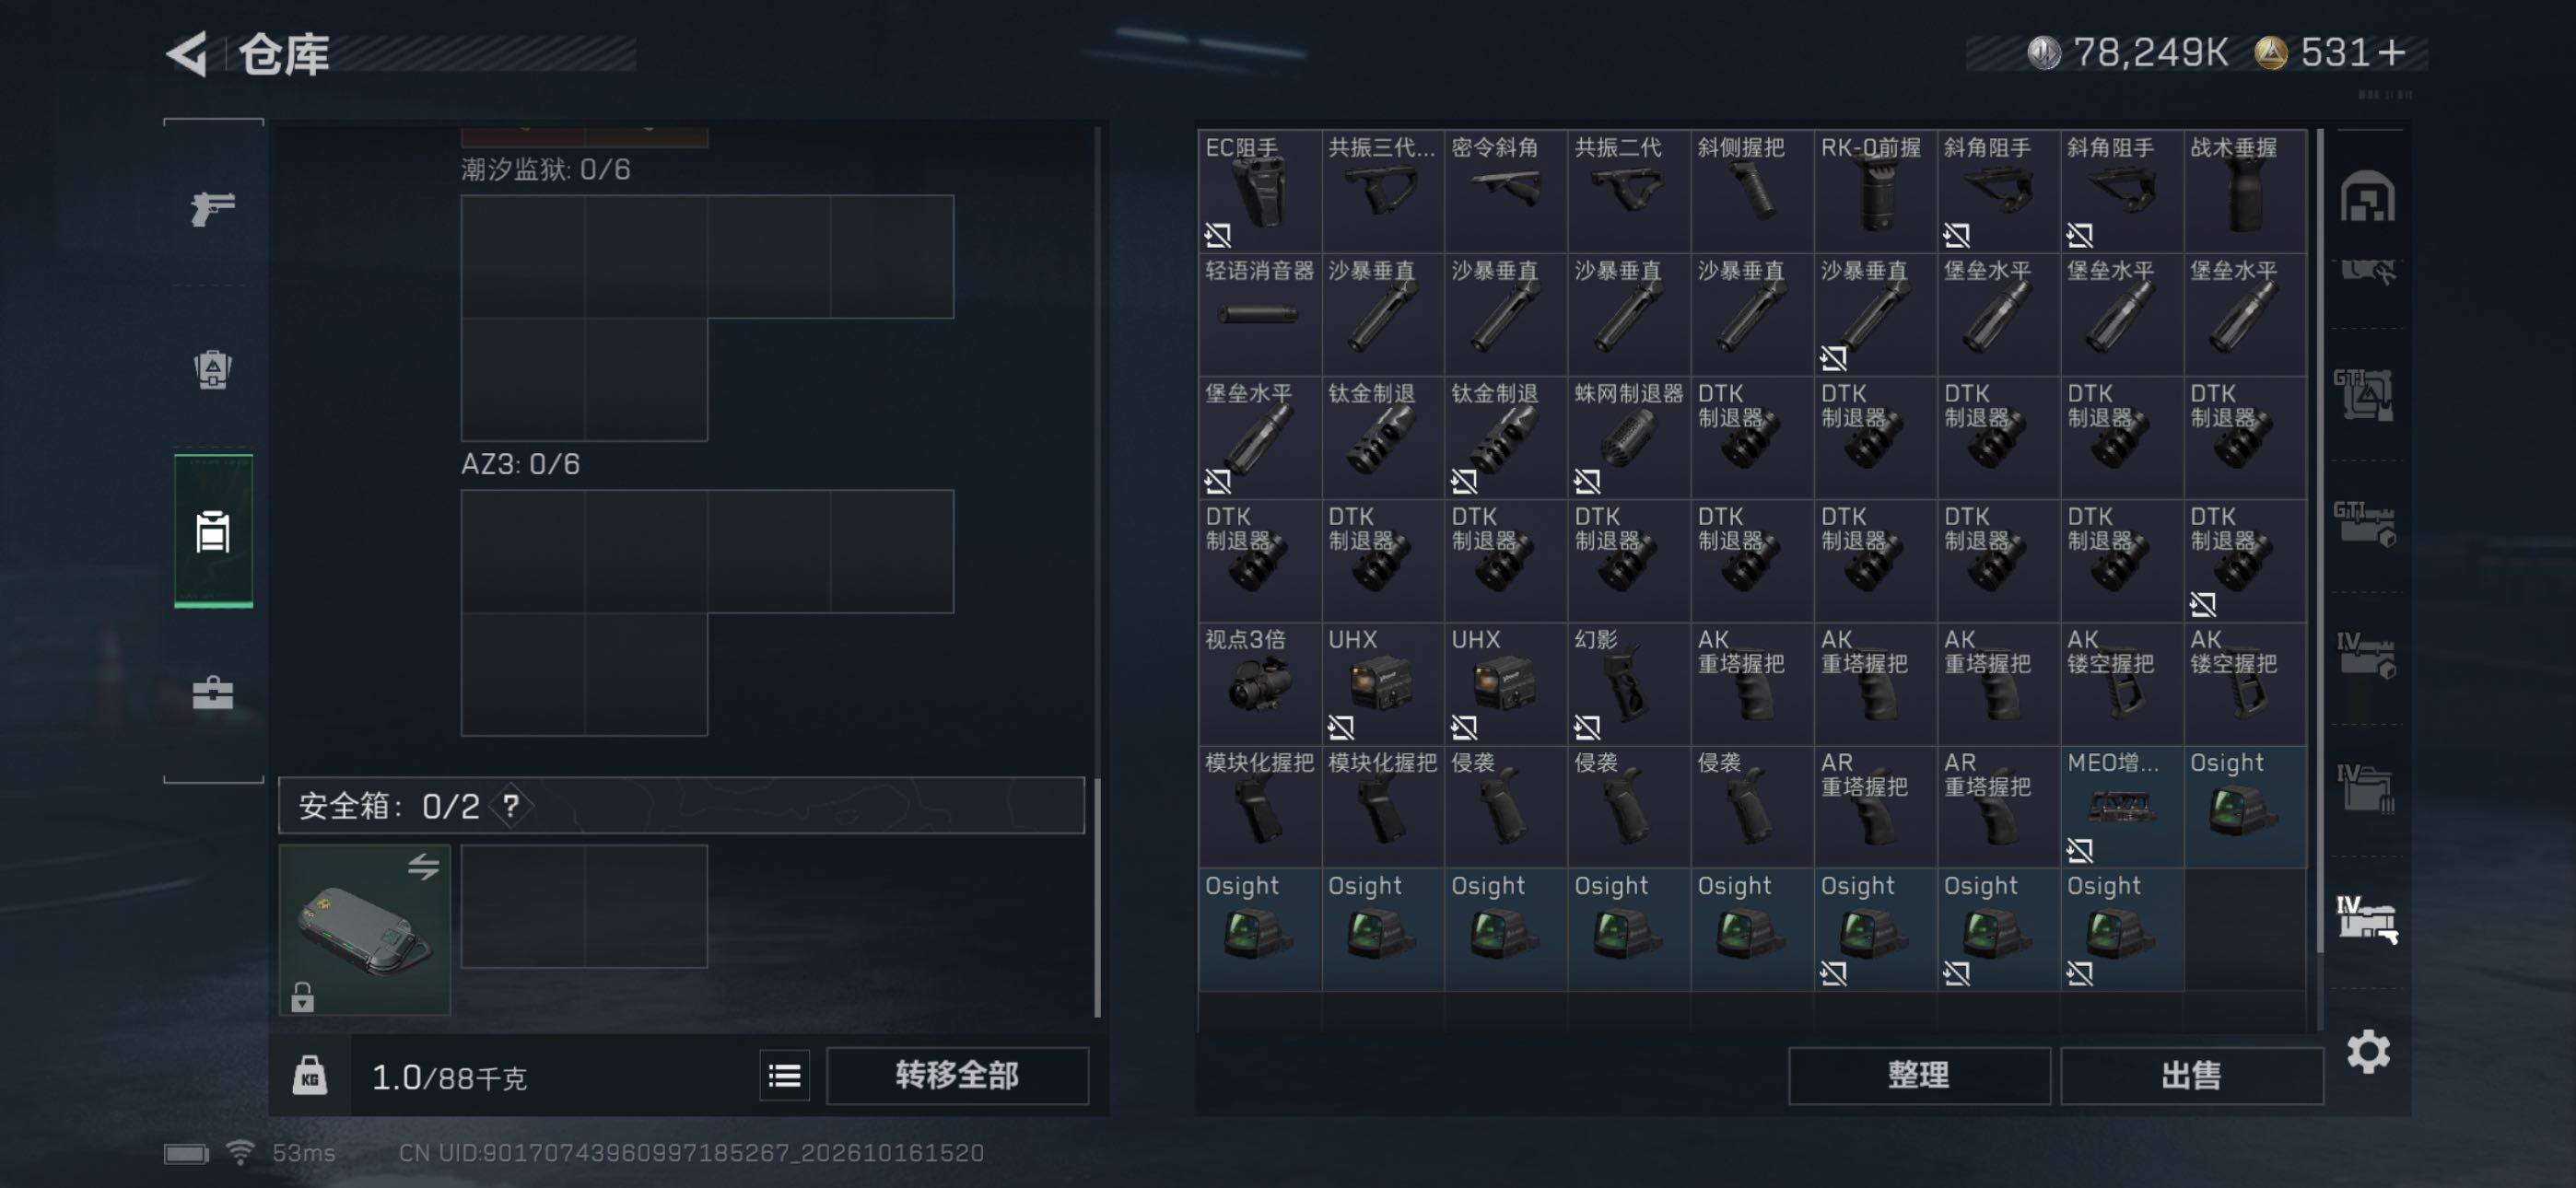Click the 整理 sort button
Screen dimensions: 2576x1188
pyautogui.click(x=1918, y=1075)
